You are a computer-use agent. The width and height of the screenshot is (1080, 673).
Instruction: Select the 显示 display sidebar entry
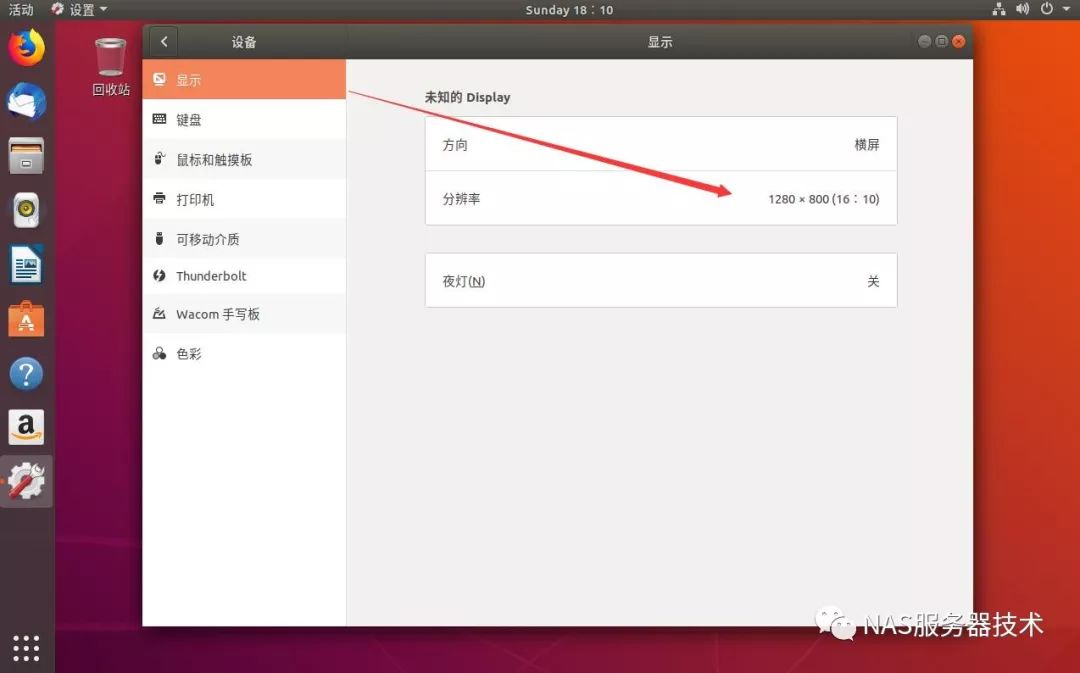click(x=244, y=79)
